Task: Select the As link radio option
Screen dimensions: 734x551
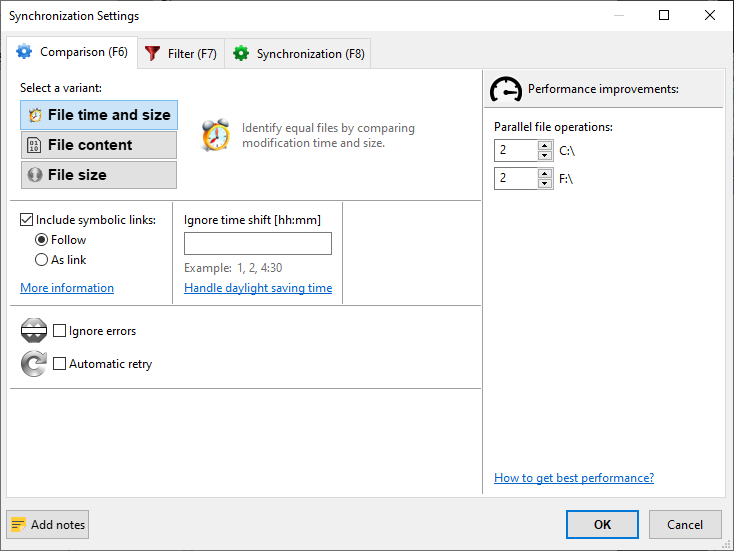Action: (x=42, y=260)
